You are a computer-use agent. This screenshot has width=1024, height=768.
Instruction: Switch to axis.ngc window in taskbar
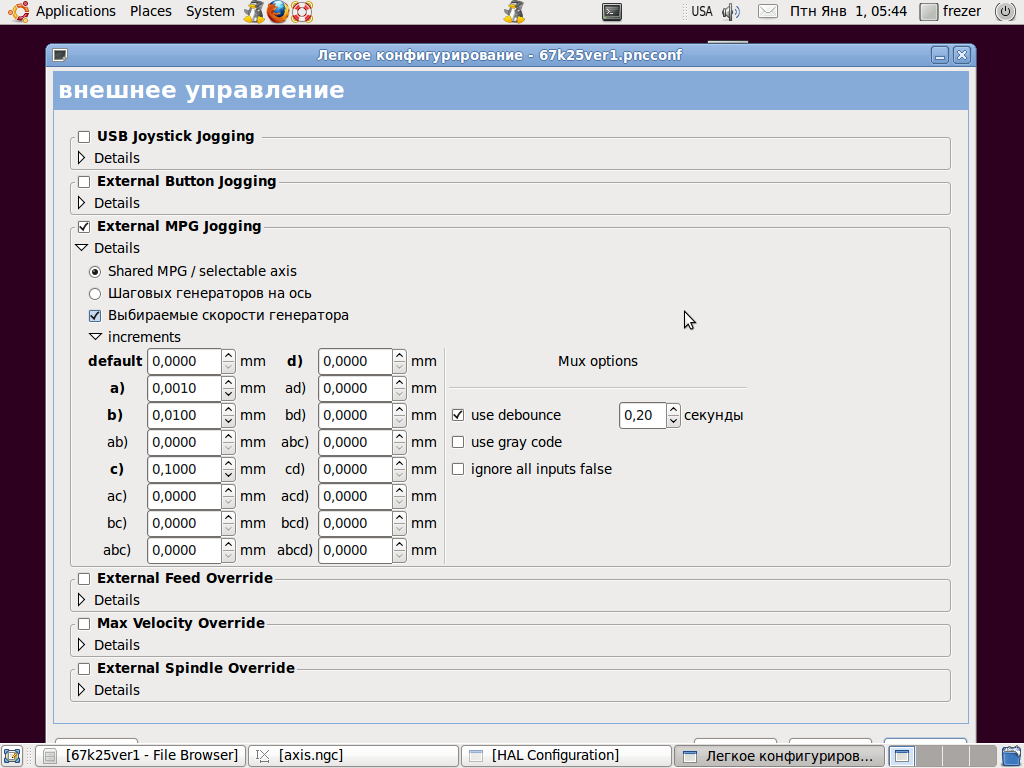[x=353, y=756]
